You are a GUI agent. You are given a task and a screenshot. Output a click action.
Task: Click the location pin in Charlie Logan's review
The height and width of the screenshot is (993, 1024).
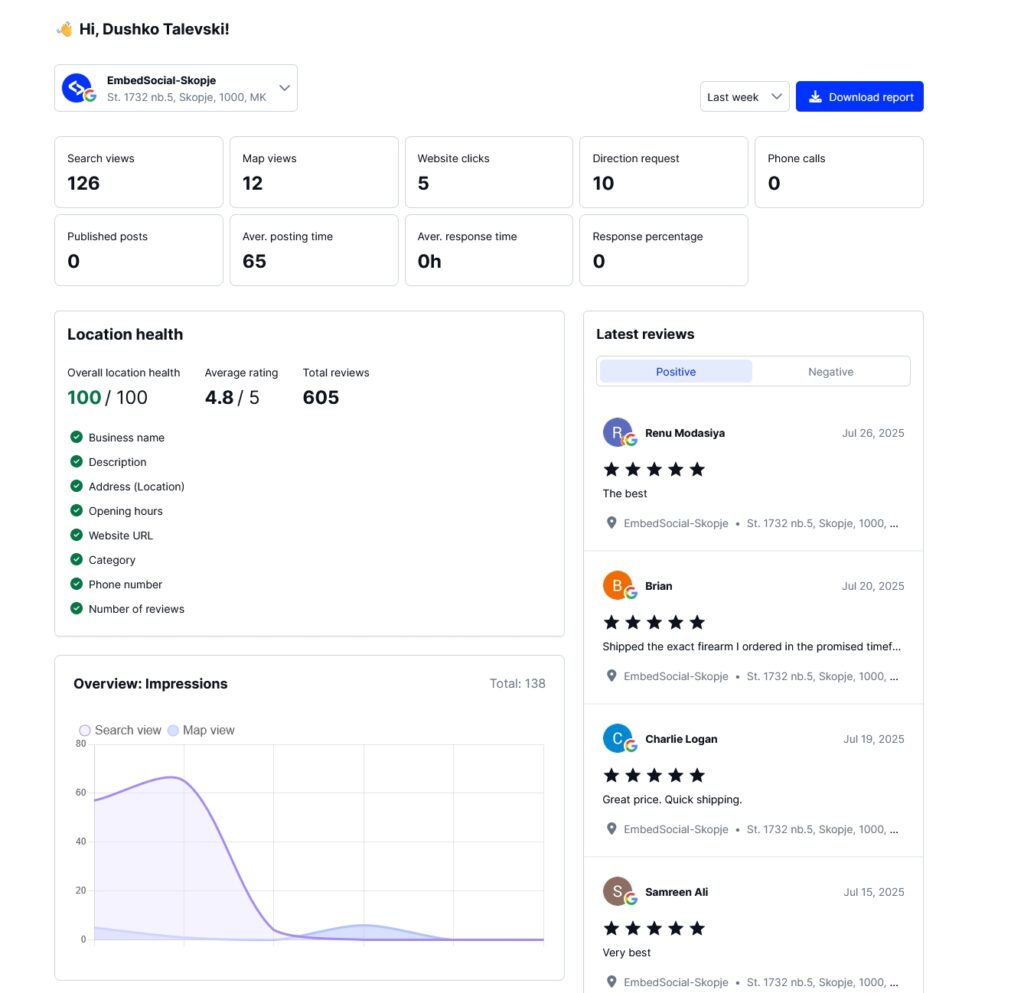coord(611,828)
